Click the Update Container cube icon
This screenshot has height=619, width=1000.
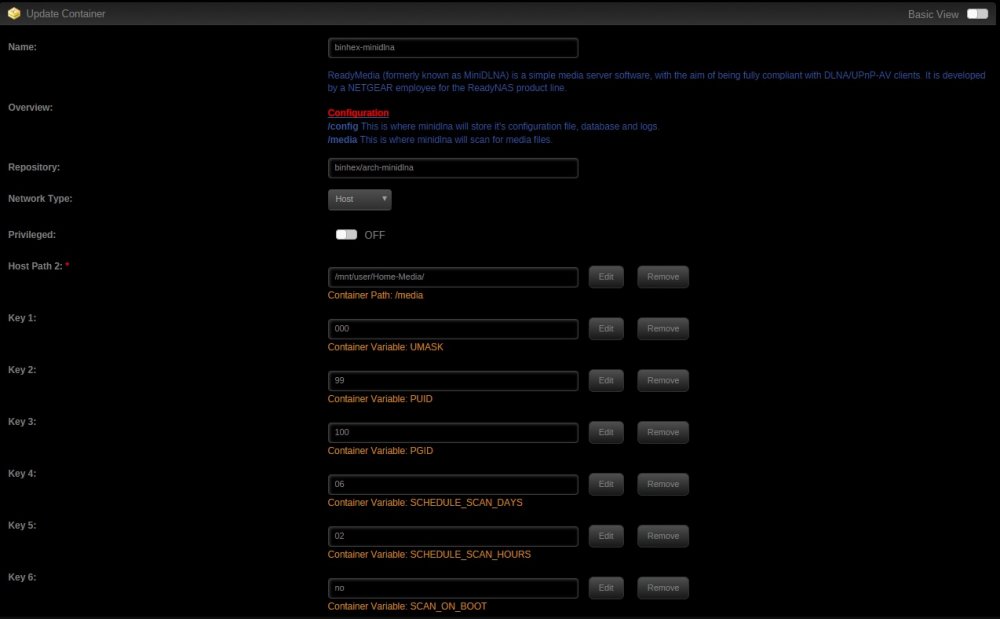[x=13, y=13]
